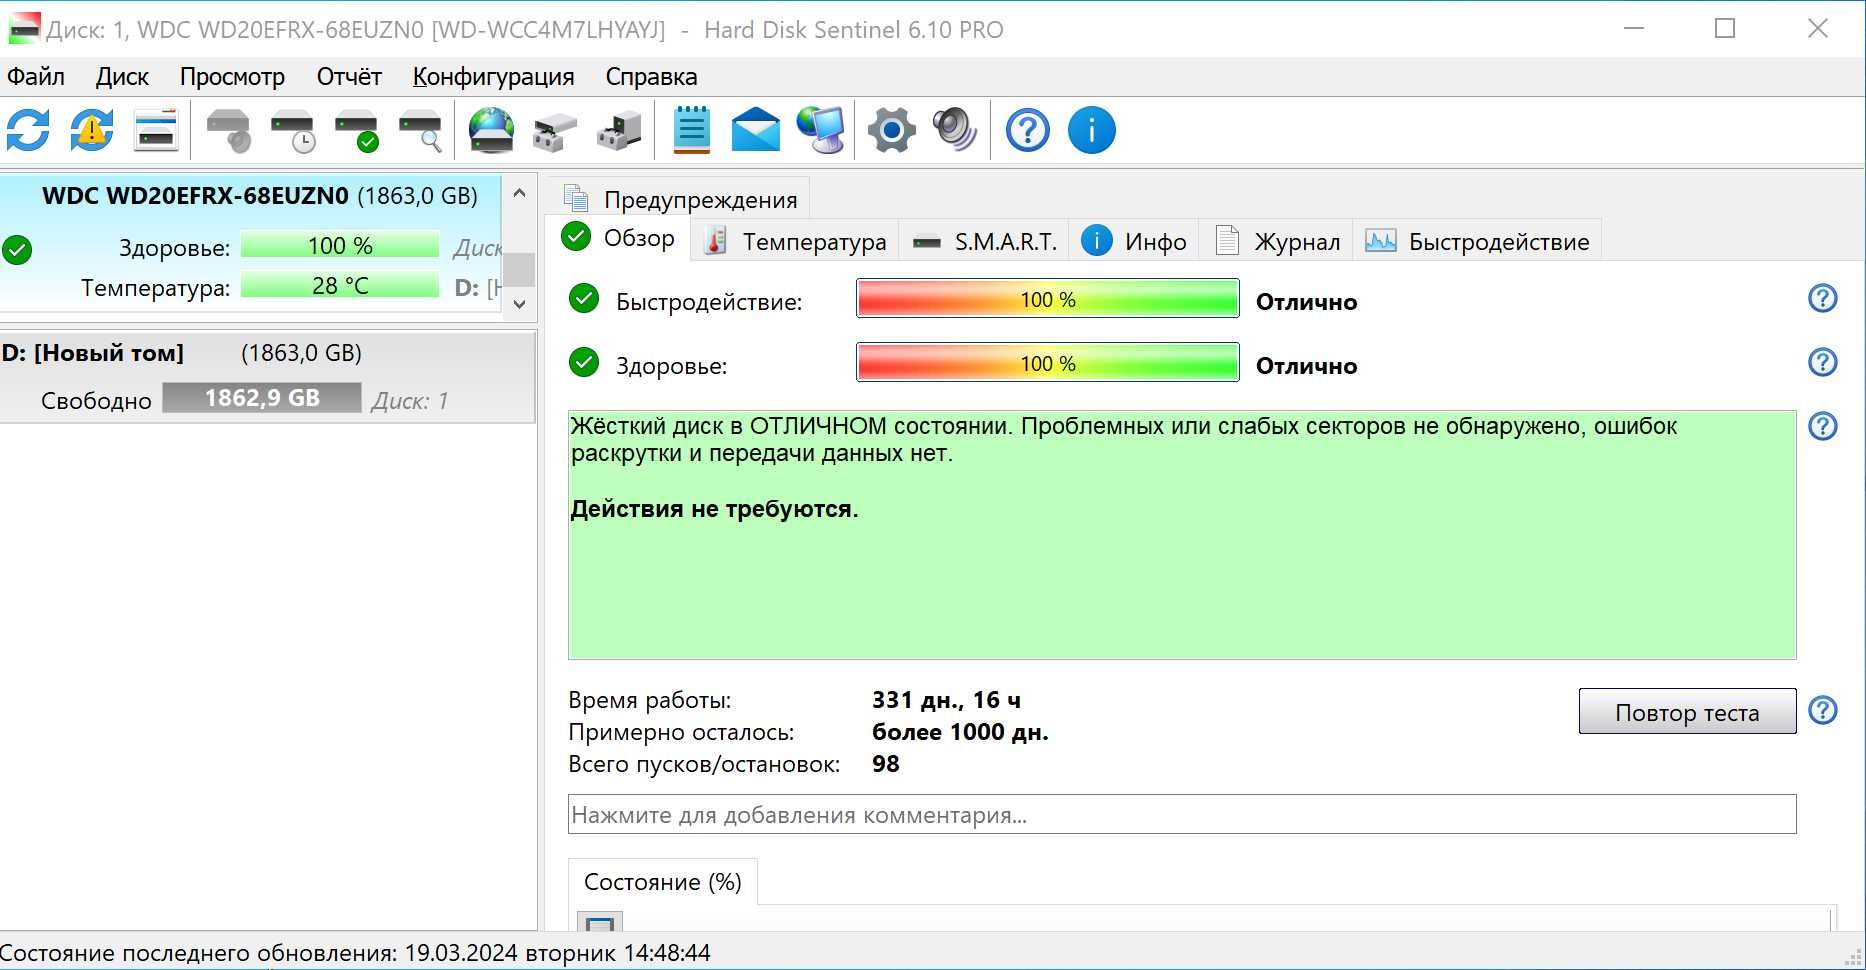Open the Просмотр menu
The image size is (1866, 970).
pos(232,76)
